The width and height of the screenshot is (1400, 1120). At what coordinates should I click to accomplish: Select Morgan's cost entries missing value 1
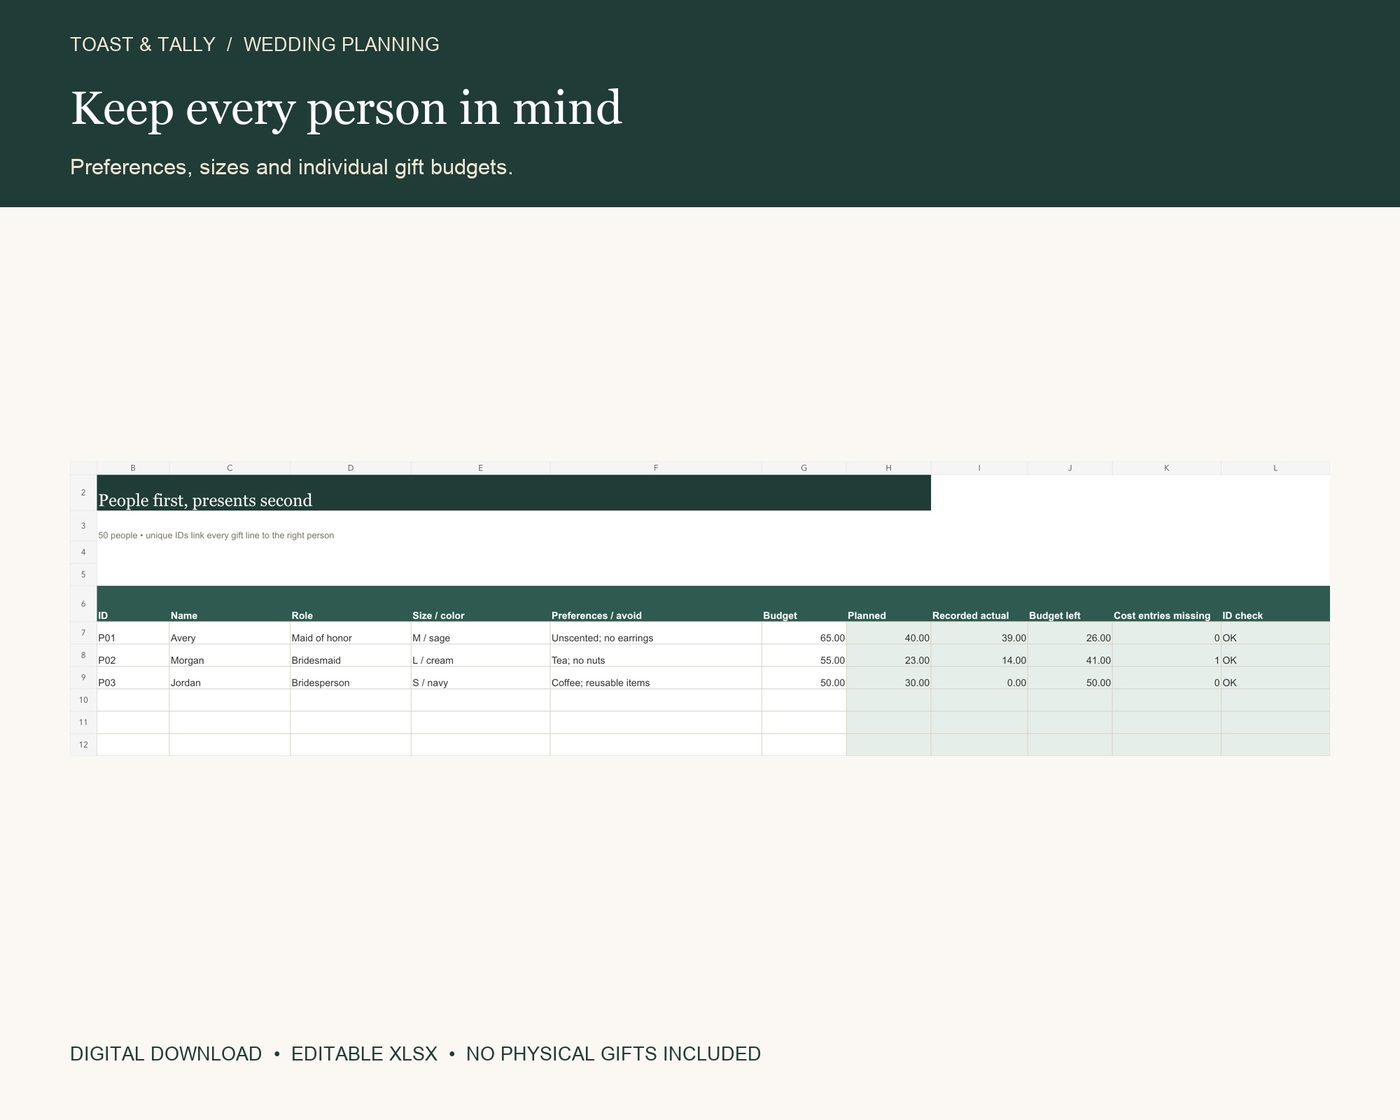pyautogui.click(x=1167, y=656)
